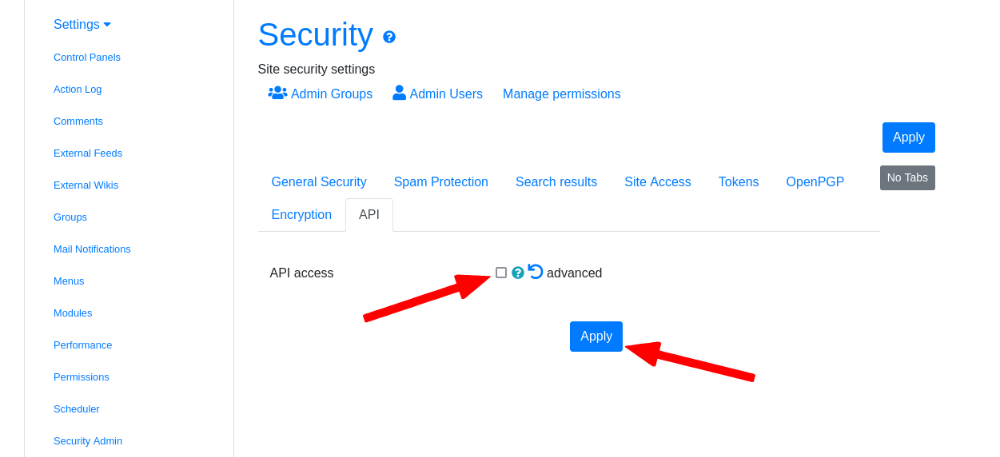Click the Site Access tab

pos(658,182)
